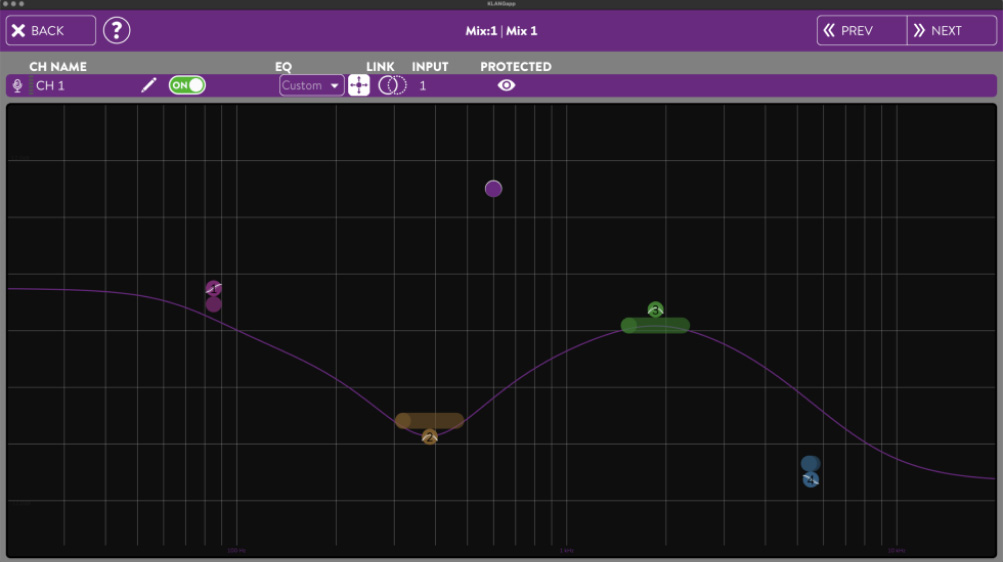The width and height of the screenshot is (1003, 562).
Task: Click the purple gain handle dot
Action: coord(493,188)
